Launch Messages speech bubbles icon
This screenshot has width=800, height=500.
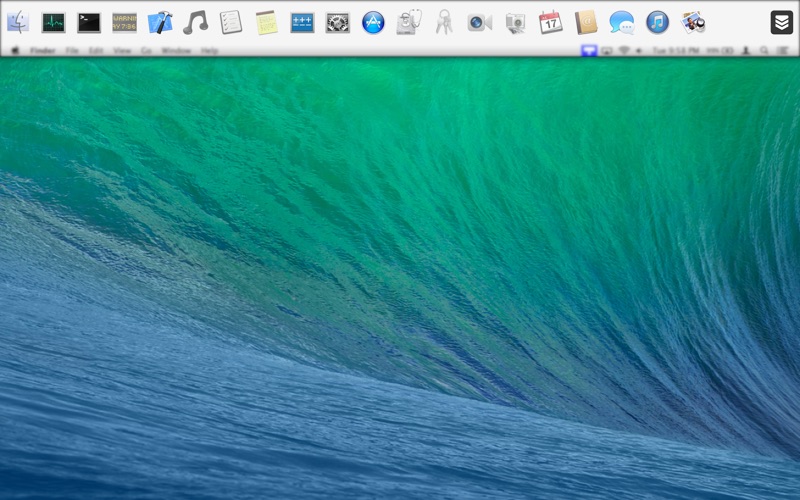pos(622,22)
